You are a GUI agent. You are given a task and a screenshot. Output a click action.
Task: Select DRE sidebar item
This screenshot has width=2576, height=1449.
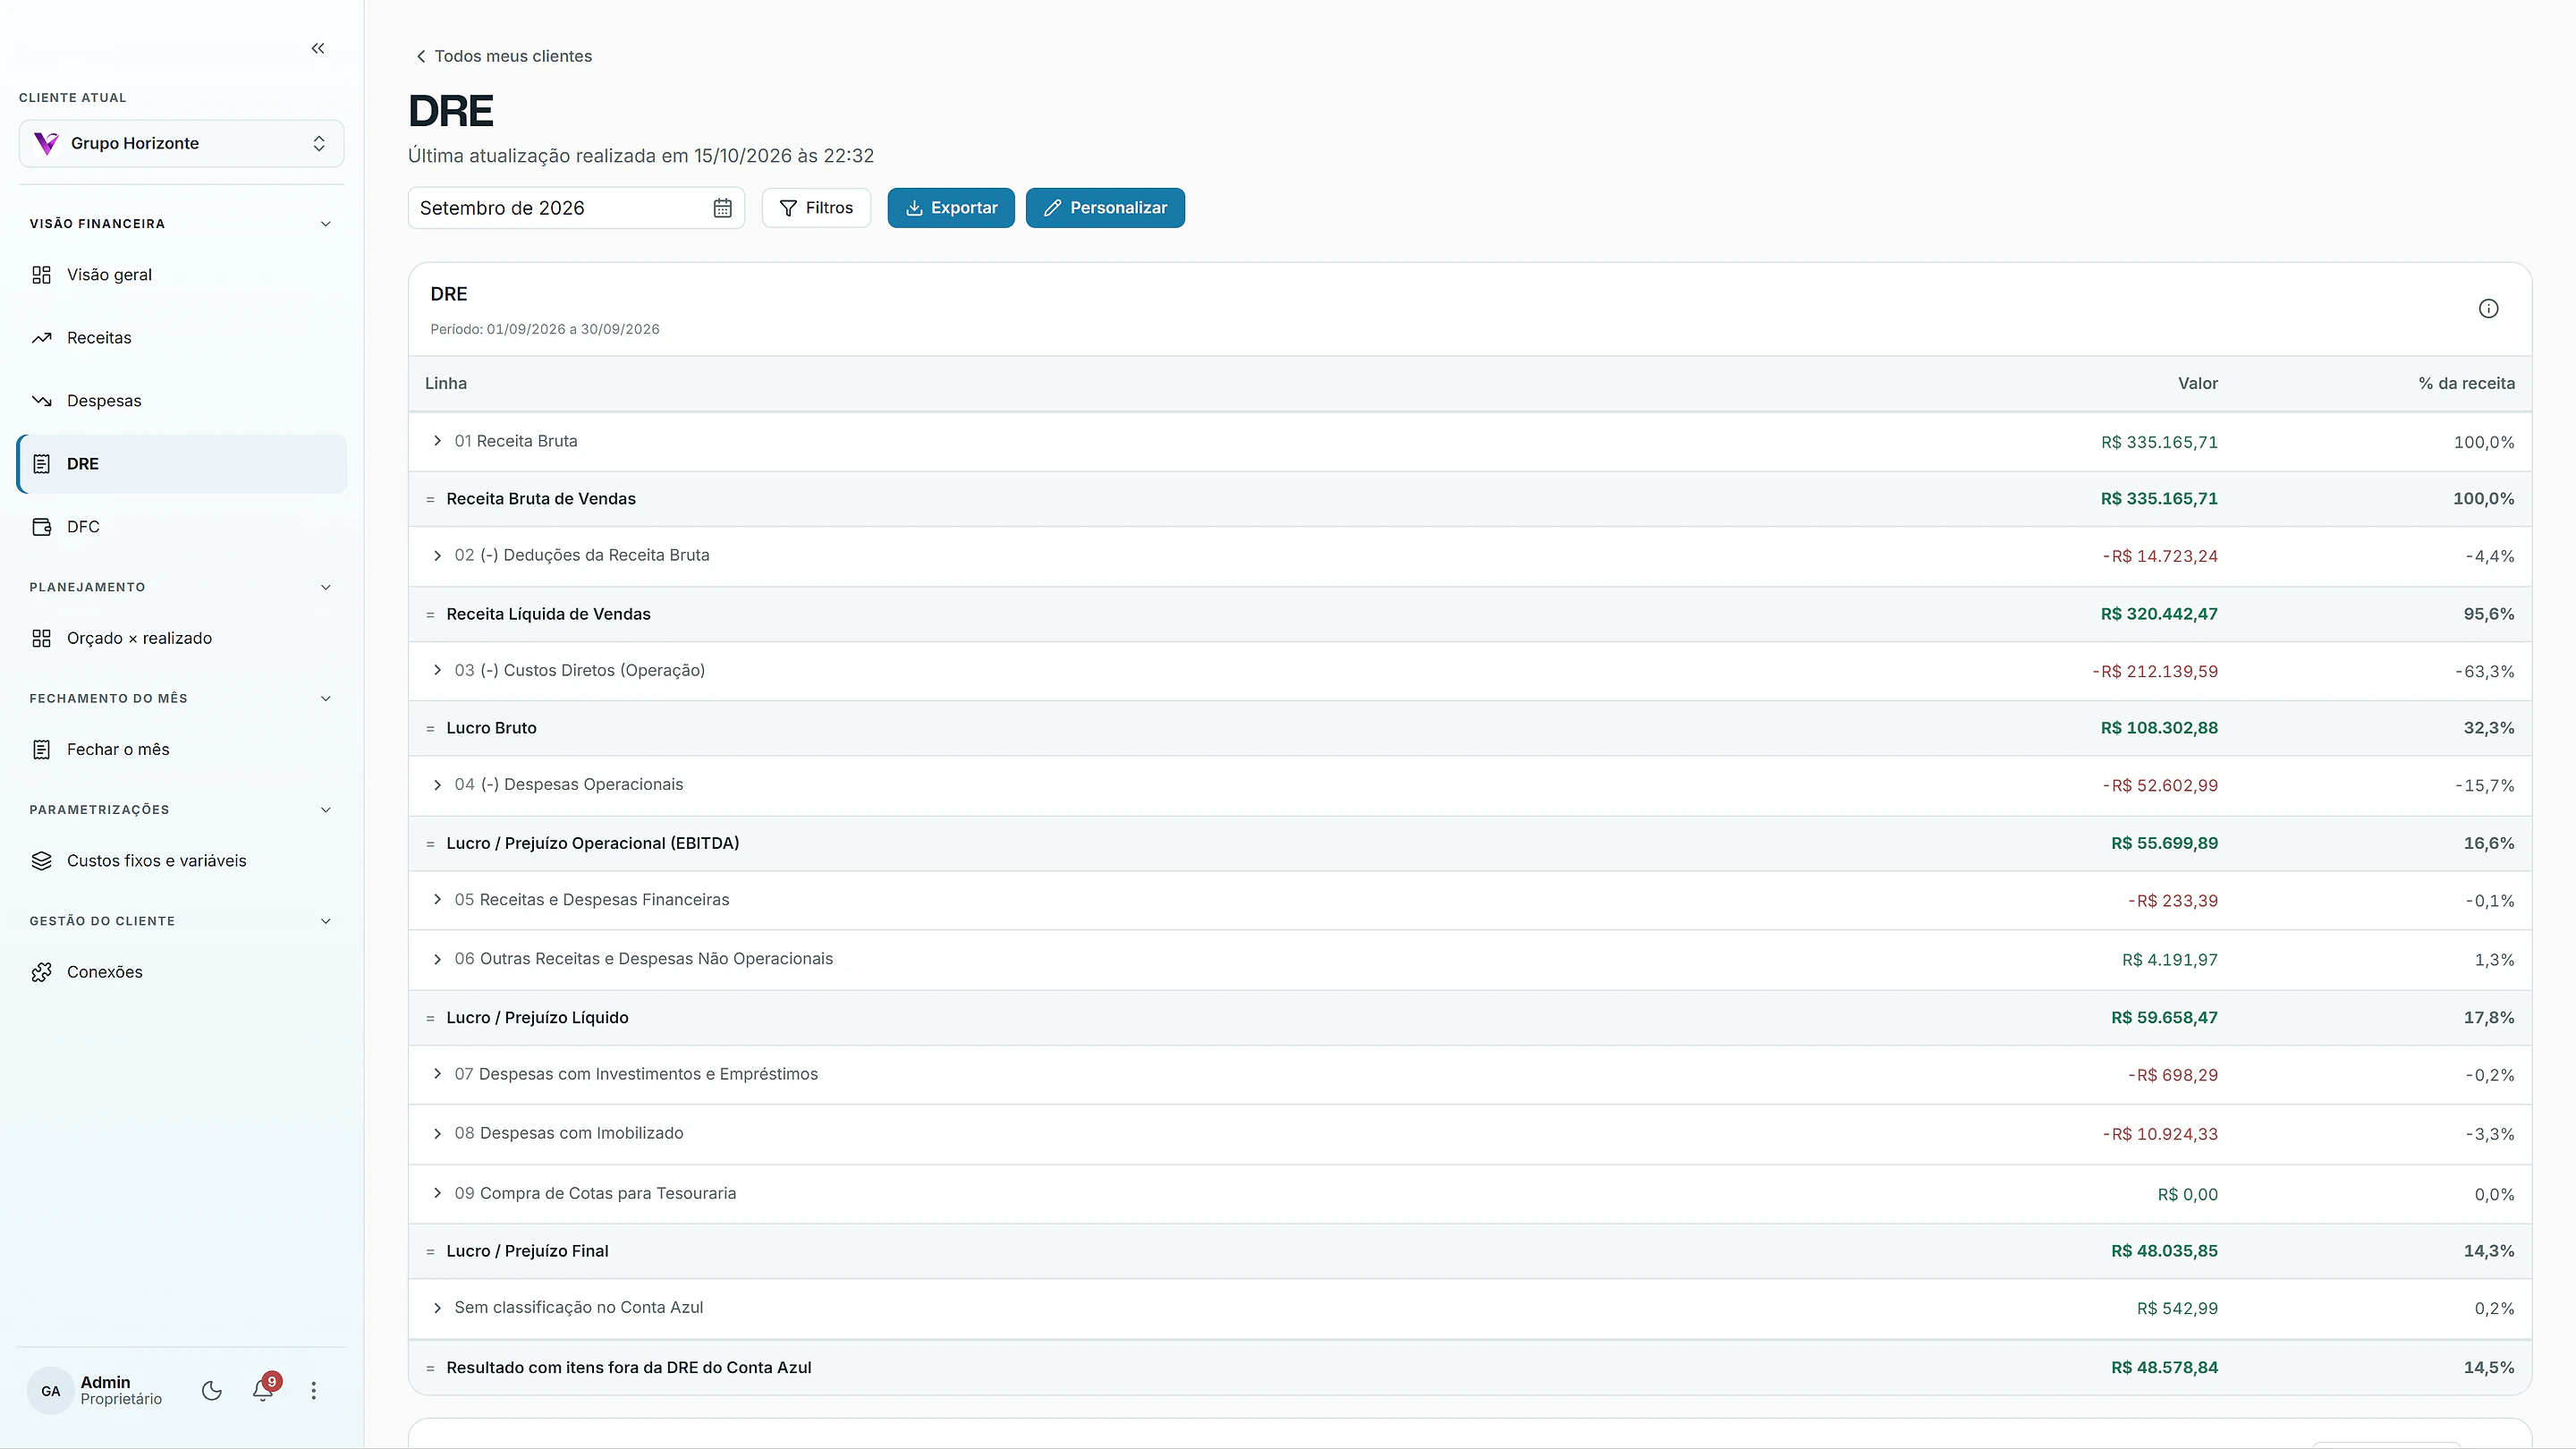pos(181,464)
